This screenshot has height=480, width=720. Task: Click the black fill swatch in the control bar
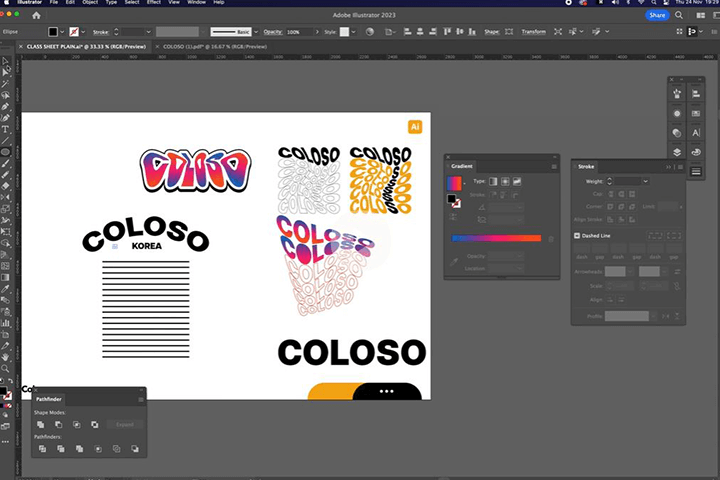tap(53, 32)
